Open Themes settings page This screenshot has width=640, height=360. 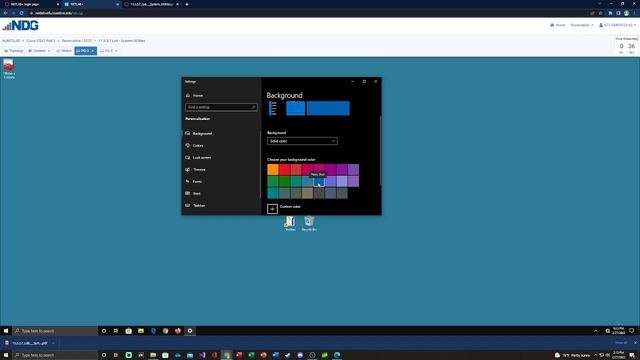(199, 169)
